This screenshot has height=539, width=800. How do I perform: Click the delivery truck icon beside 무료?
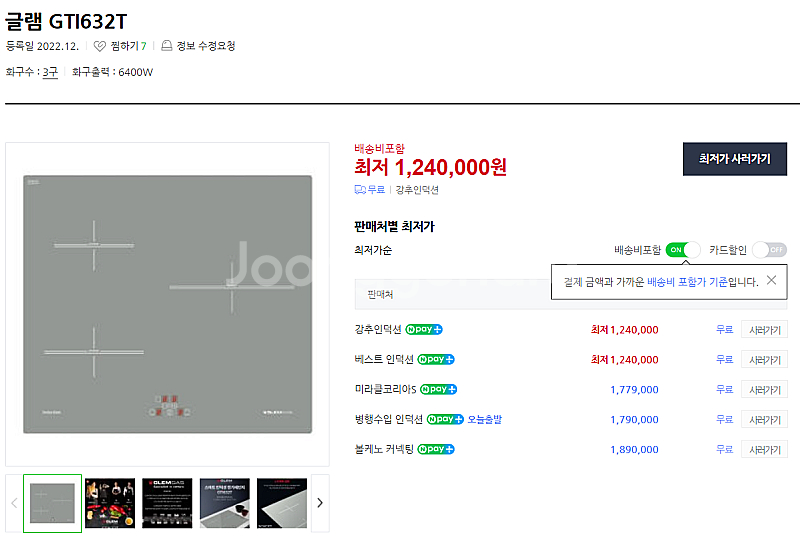click(360, 190)
